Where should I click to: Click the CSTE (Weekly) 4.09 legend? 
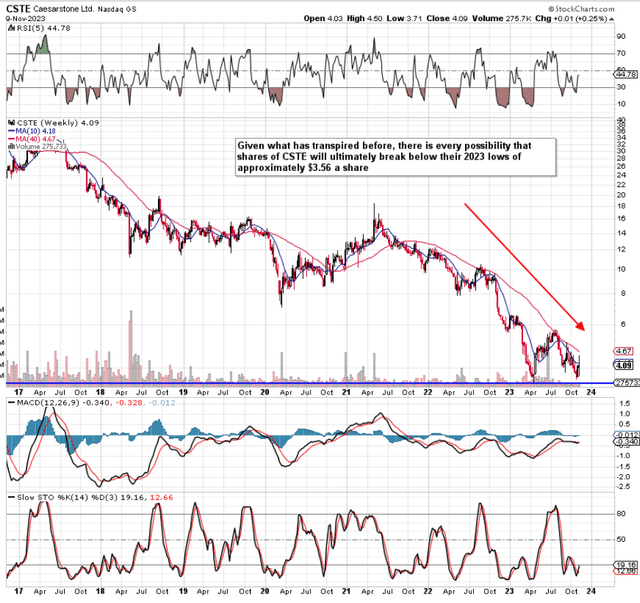[x=58, y=123]
